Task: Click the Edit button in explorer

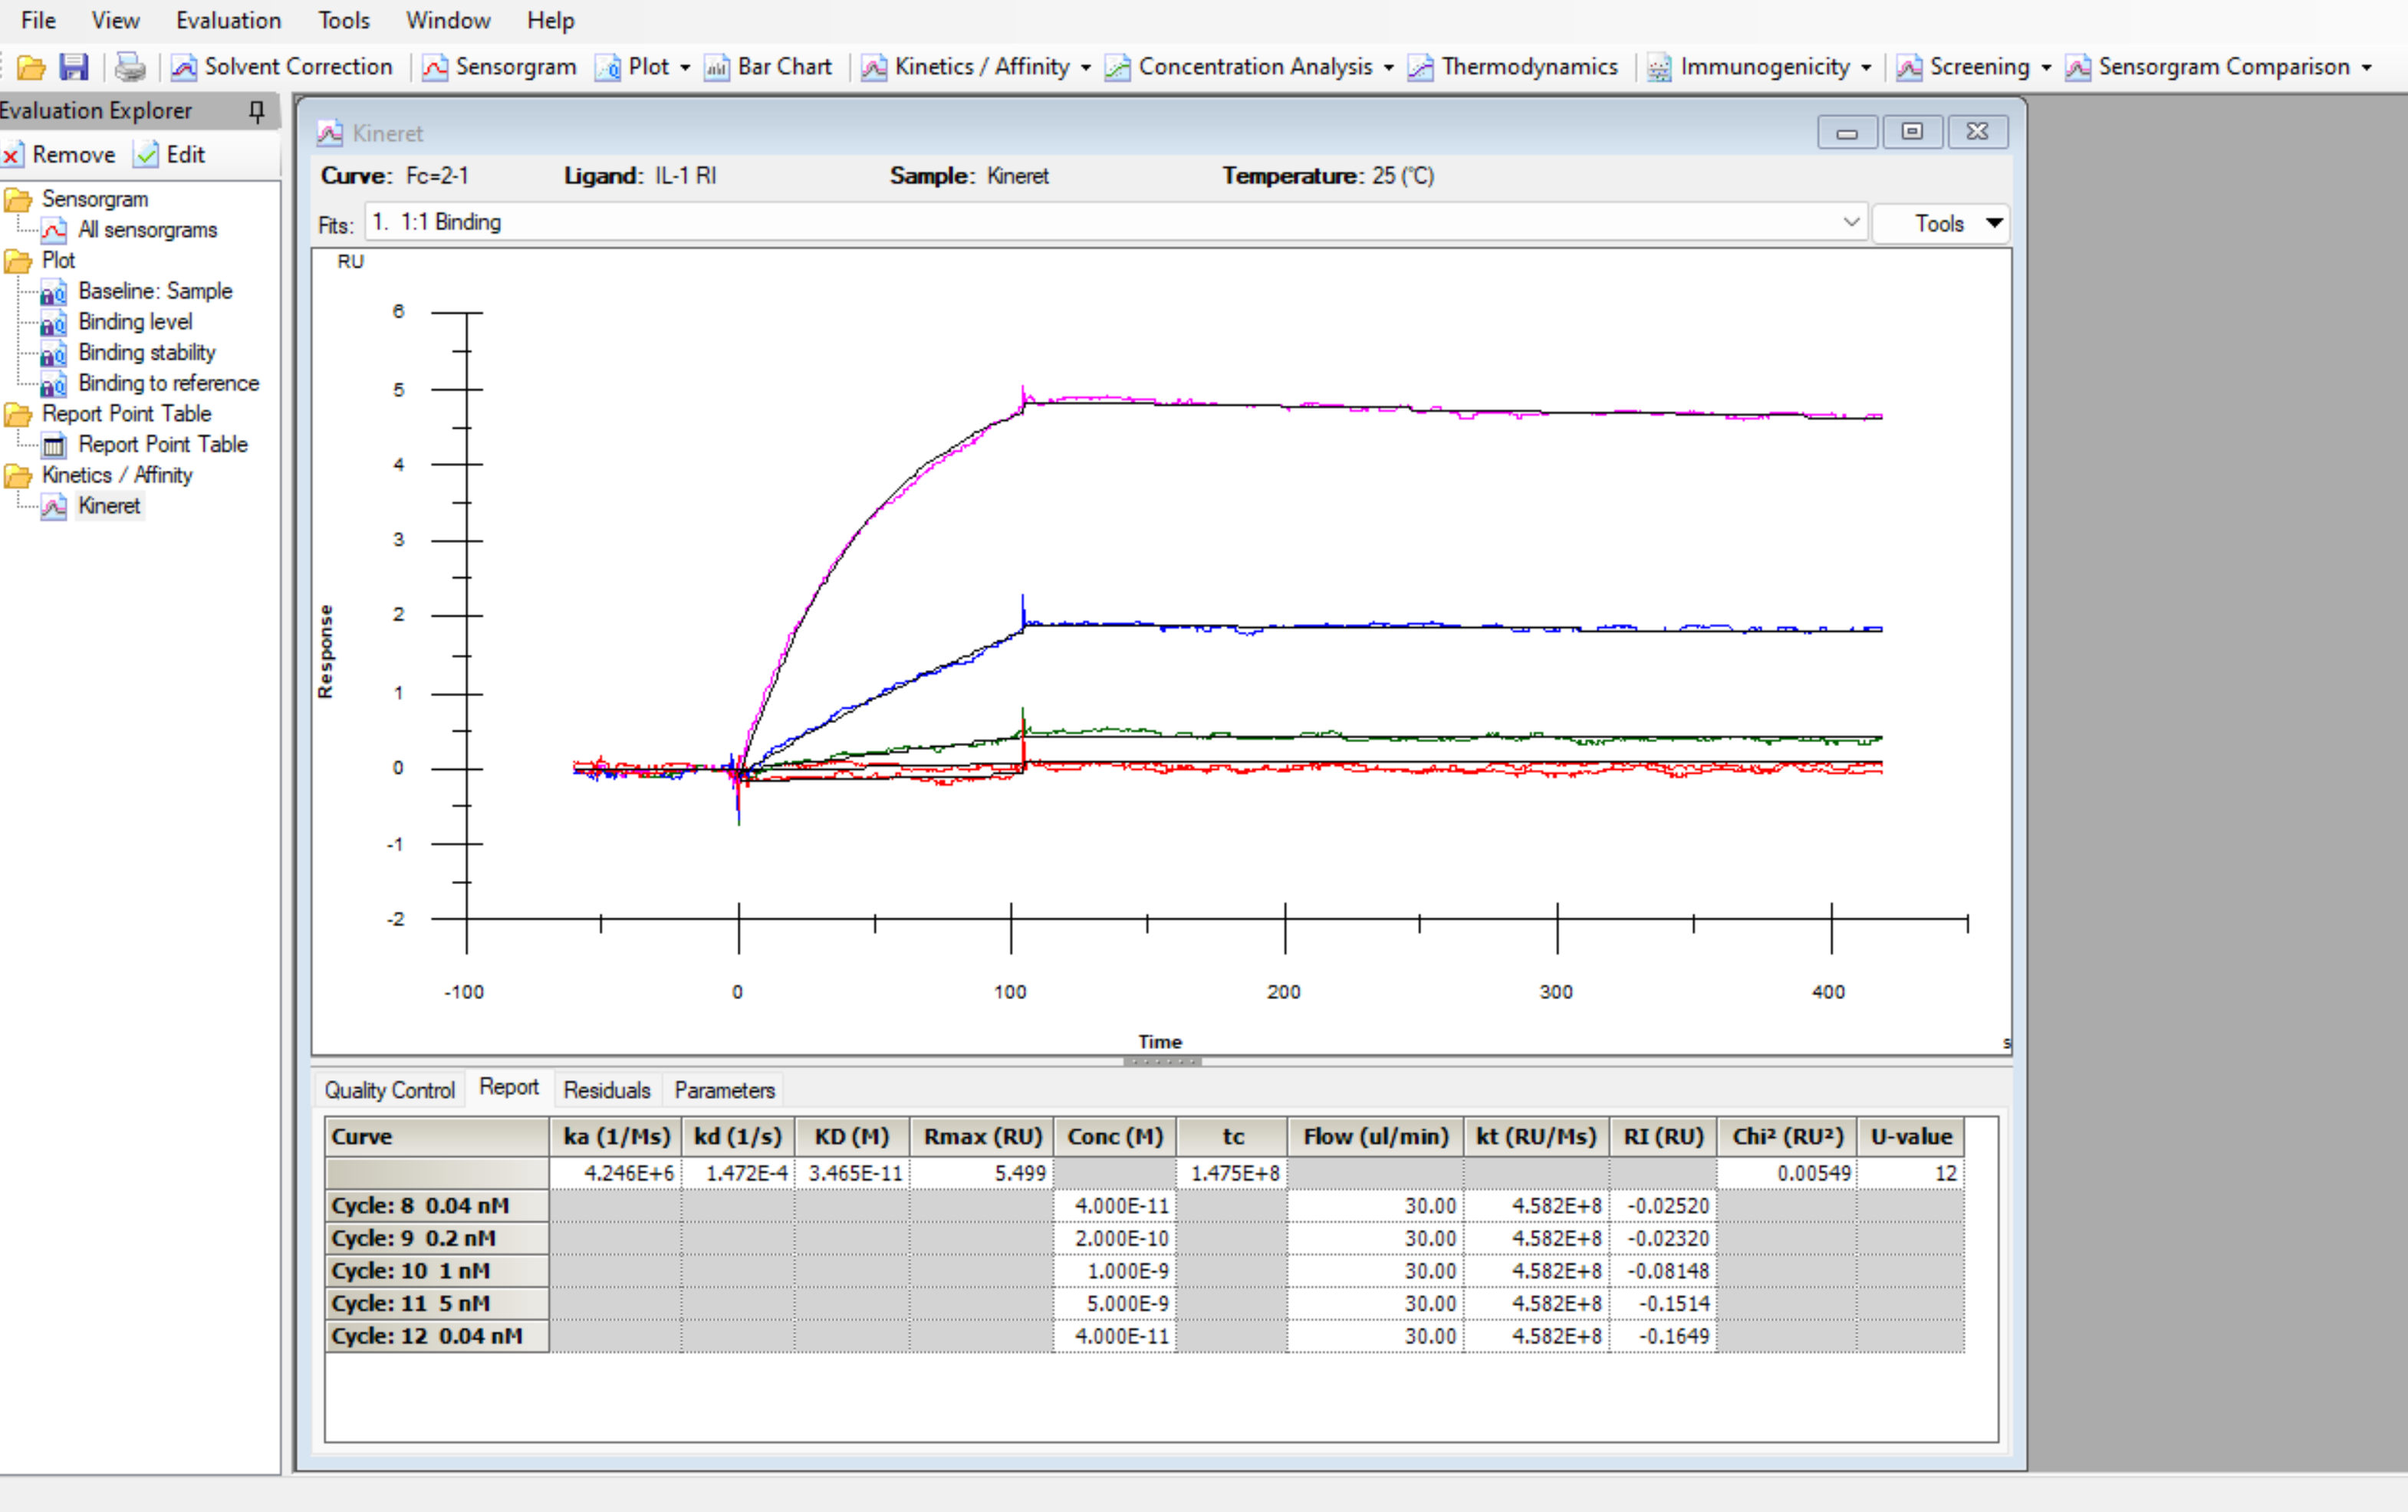Action: (170, 155)
